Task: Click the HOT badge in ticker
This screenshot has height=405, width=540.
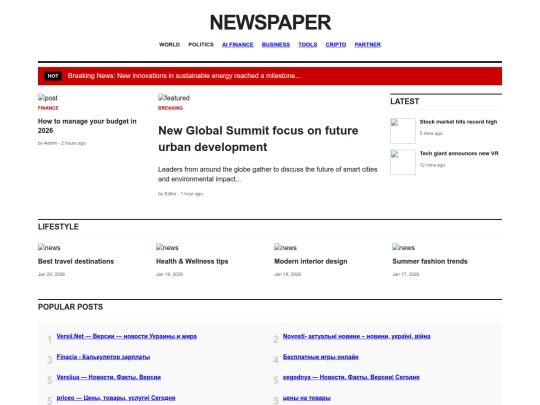Action: click(x=53, y=76)
